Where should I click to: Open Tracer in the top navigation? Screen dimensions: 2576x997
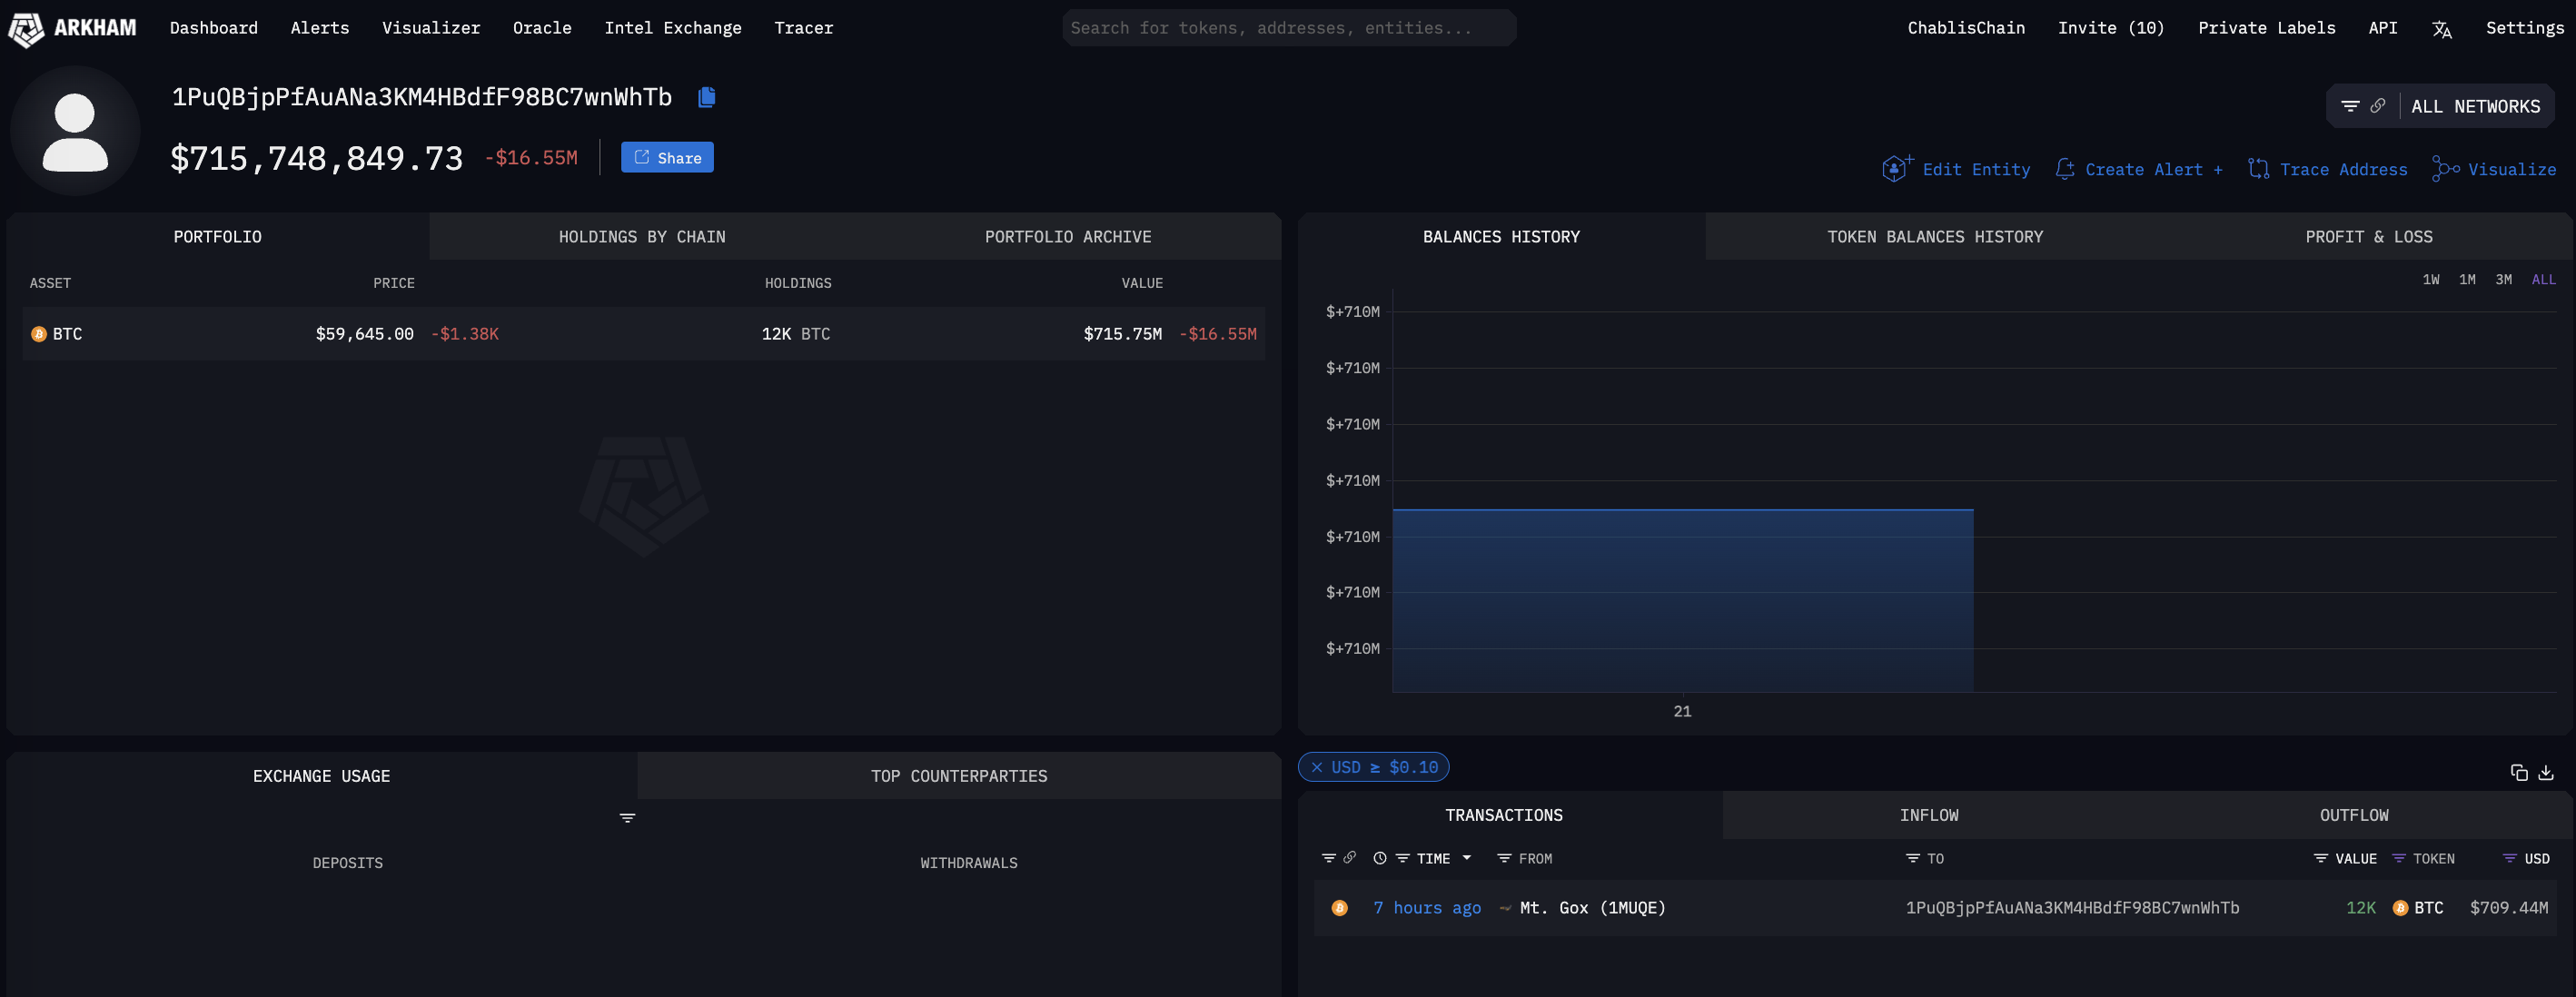click(x=803, y=28)
